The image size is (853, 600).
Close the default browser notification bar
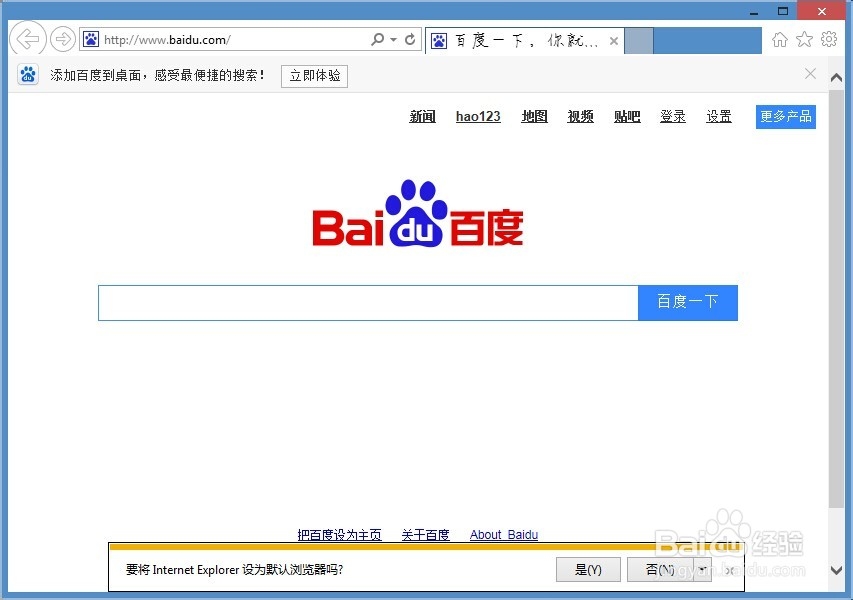(x=729, y=570)
